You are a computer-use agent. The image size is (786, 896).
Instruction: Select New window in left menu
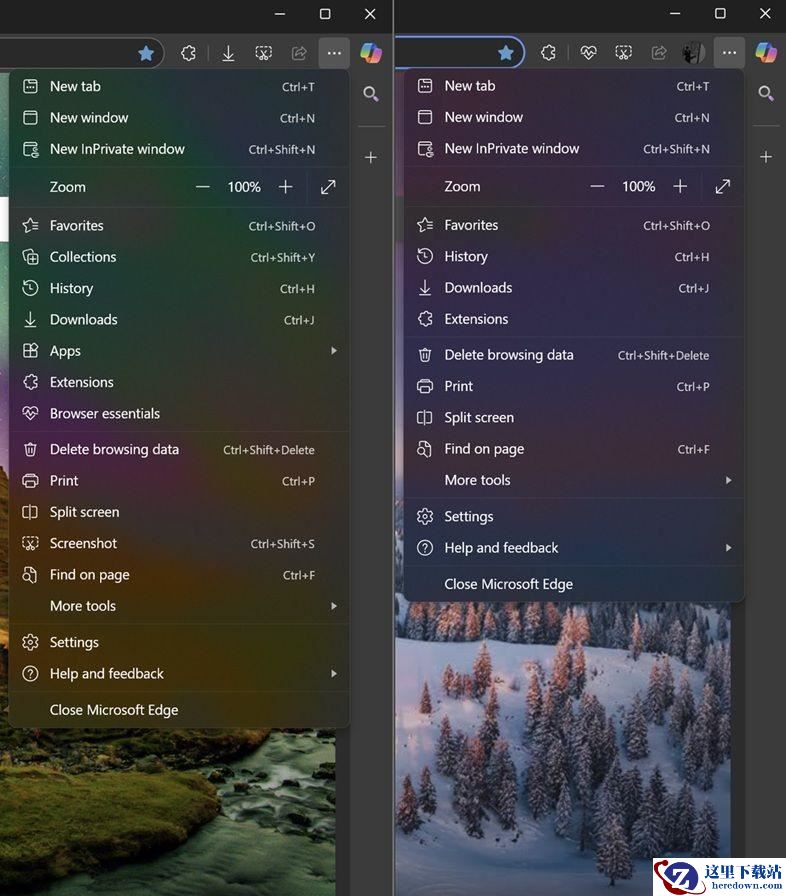pyautogui.click(x=179, y=118)
